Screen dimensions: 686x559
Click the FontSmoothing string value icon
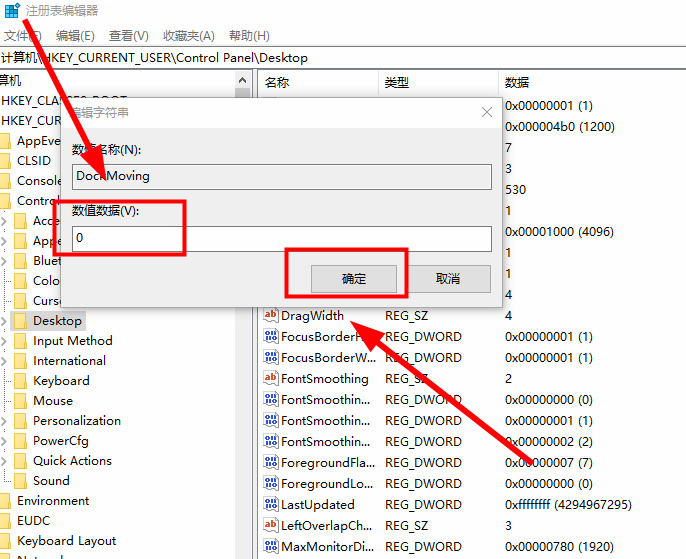coord(270,379)
